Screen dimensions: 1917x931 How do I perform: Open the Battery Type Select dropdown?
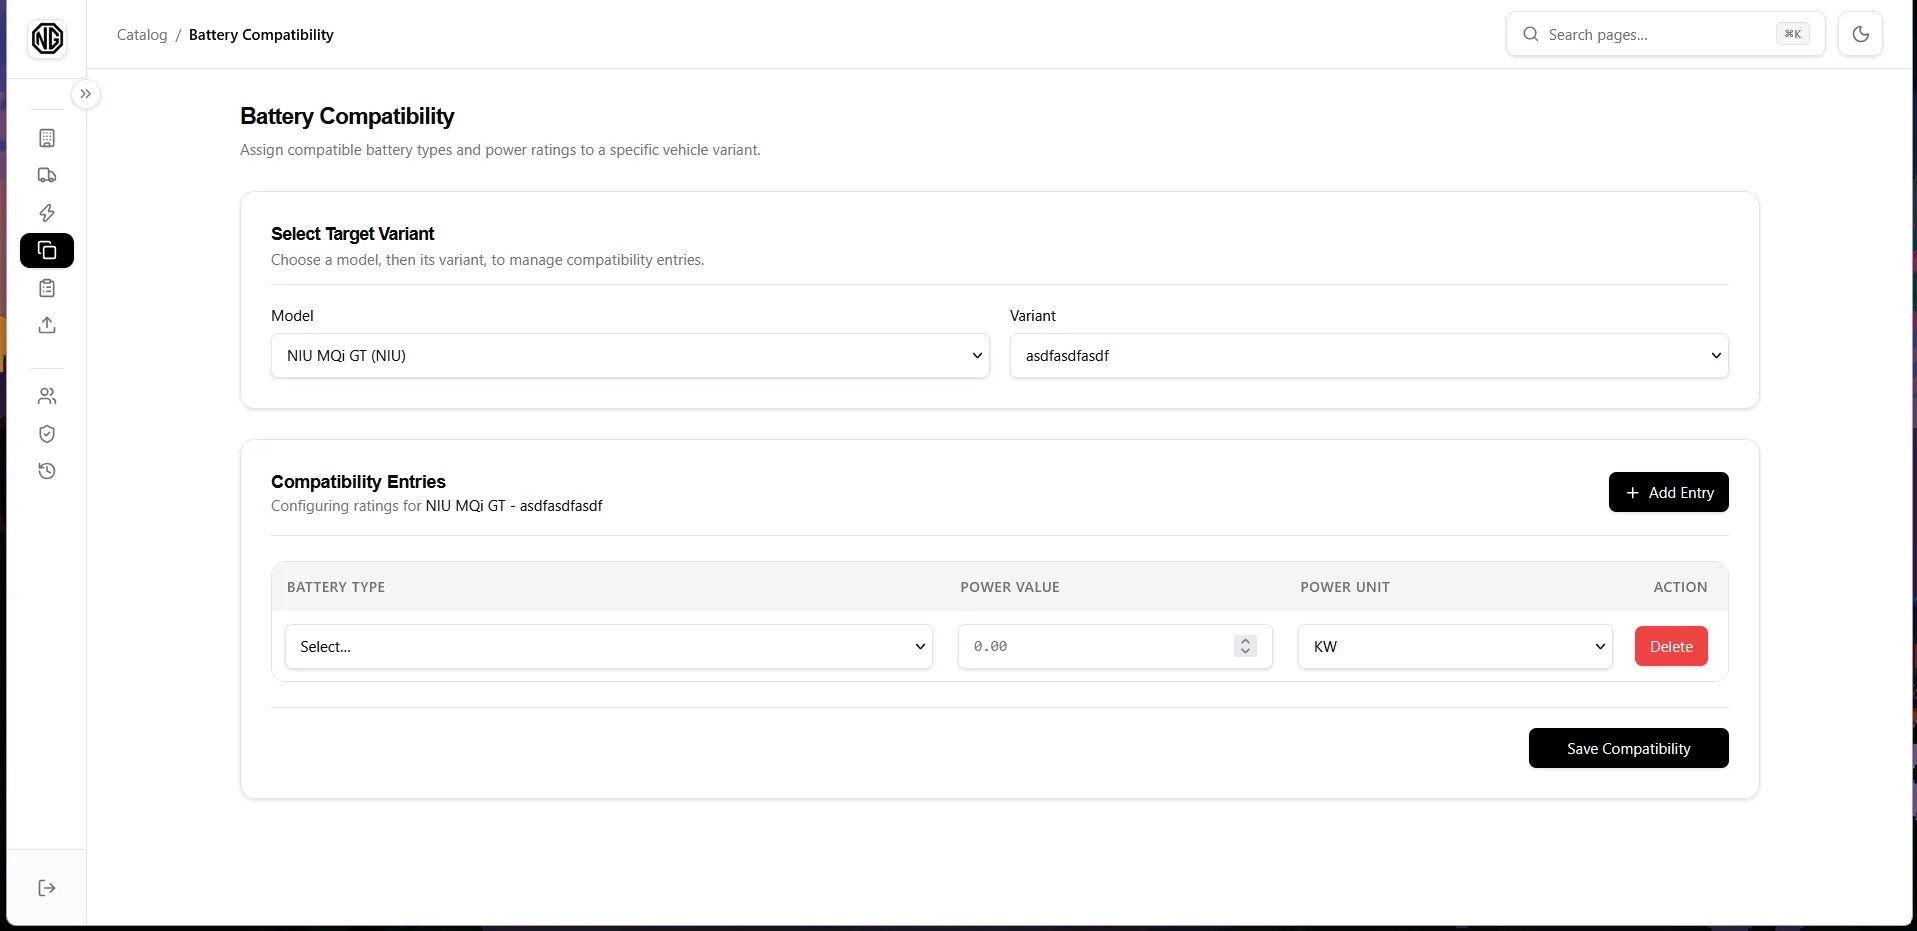(x=609, y=647)
